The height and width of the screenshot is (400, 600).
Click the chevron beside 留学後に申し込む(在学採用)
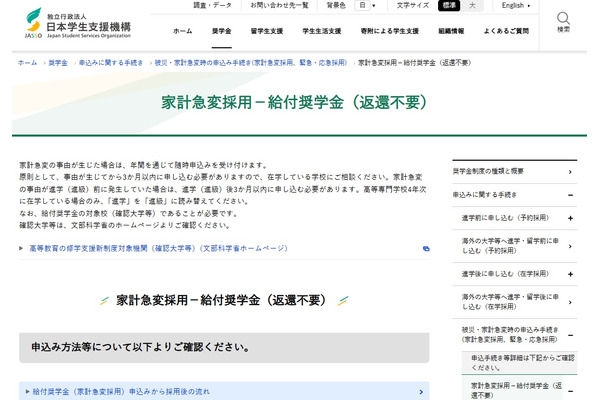(x=570, y=302)
